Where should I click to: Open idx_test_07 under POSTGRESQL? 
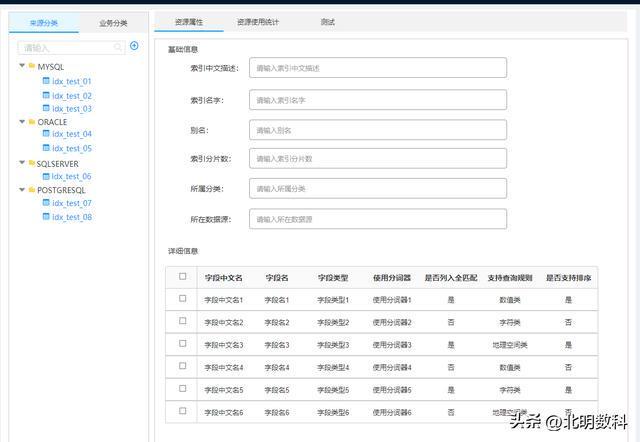coord(71,203)
